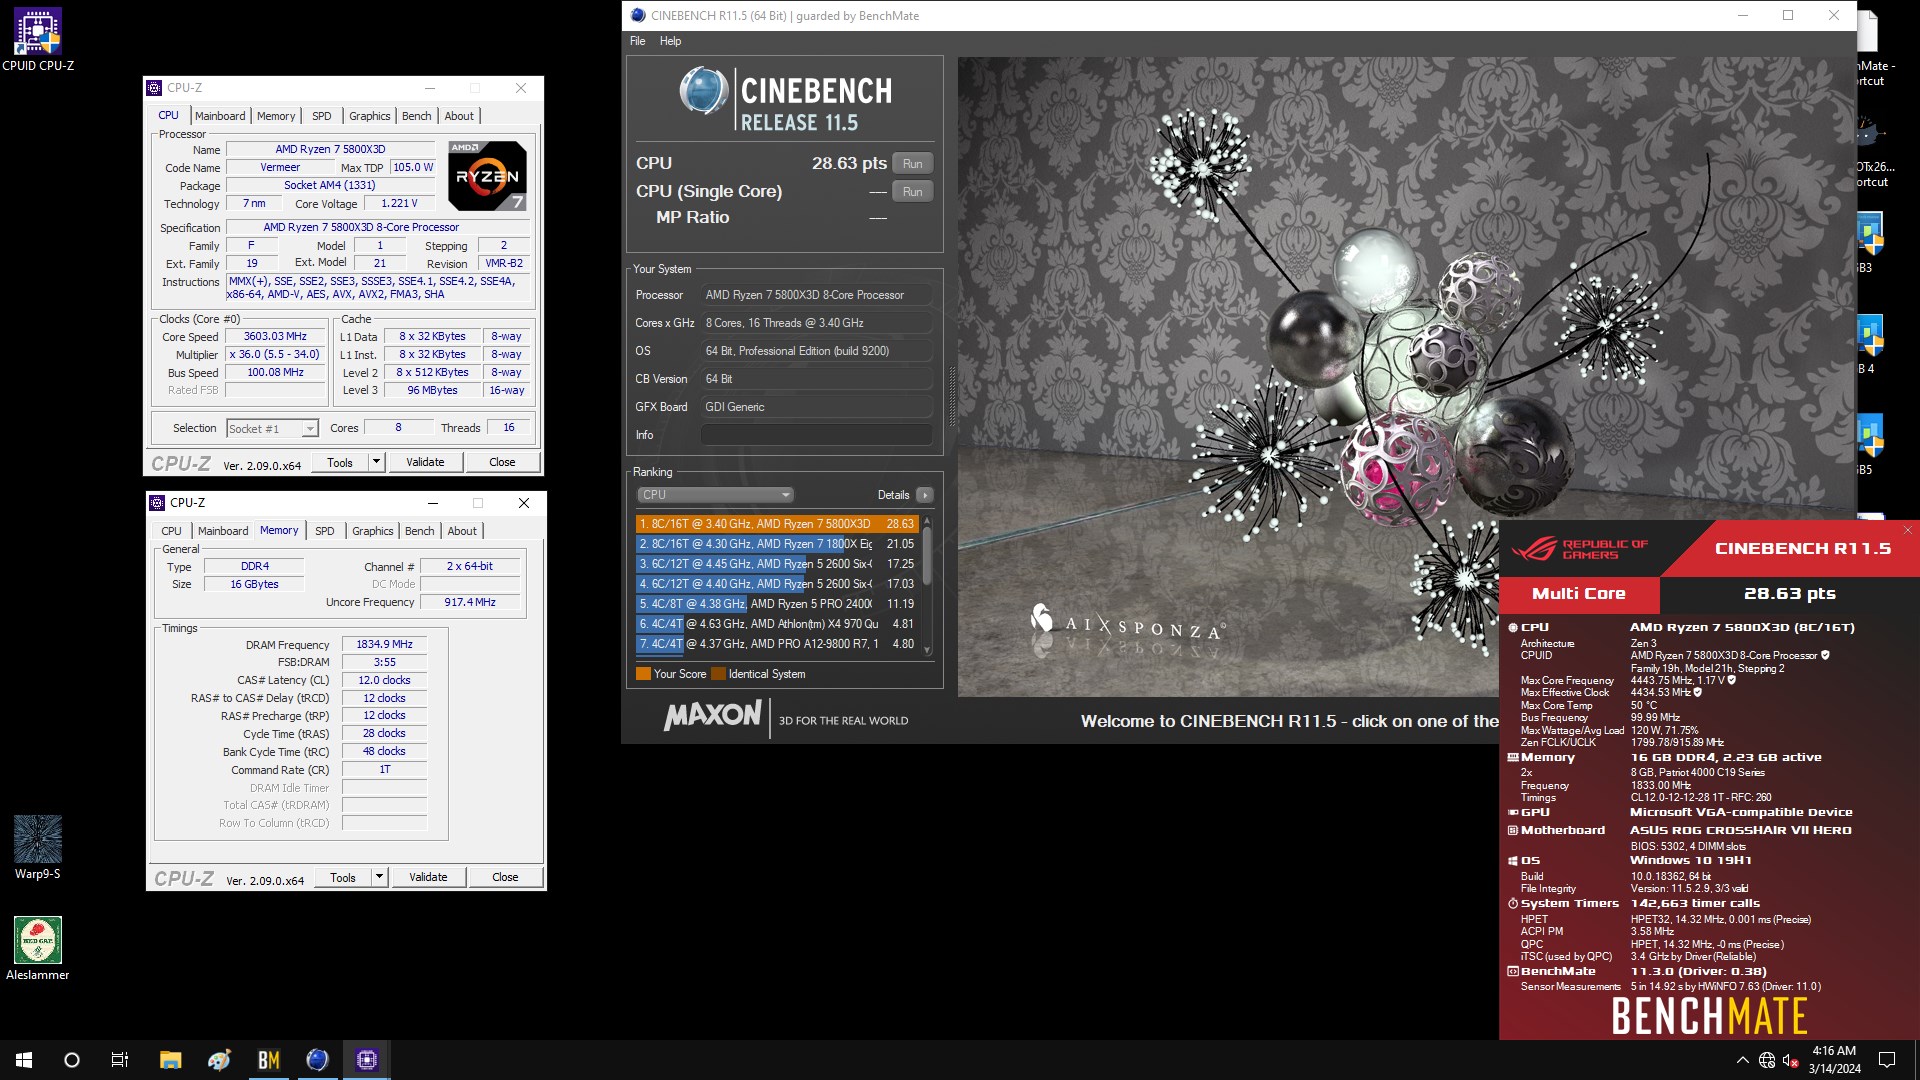Screen dimensions: 1920x1080
Task: Click Close button in lower CPU-Z
Action: 505,877
